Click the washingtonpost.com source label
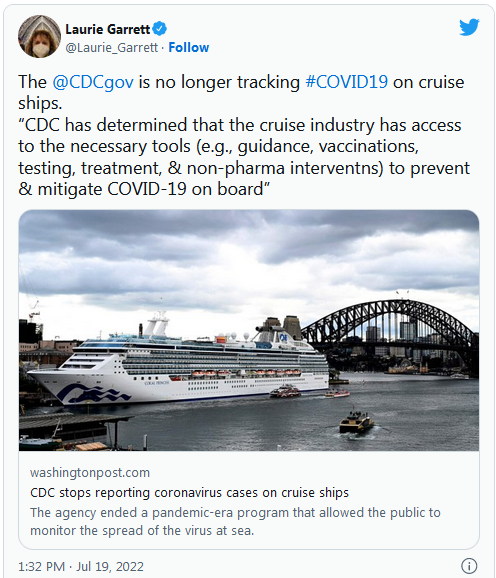The height and width of the screenshot is (578, 496). coord(90,473)
